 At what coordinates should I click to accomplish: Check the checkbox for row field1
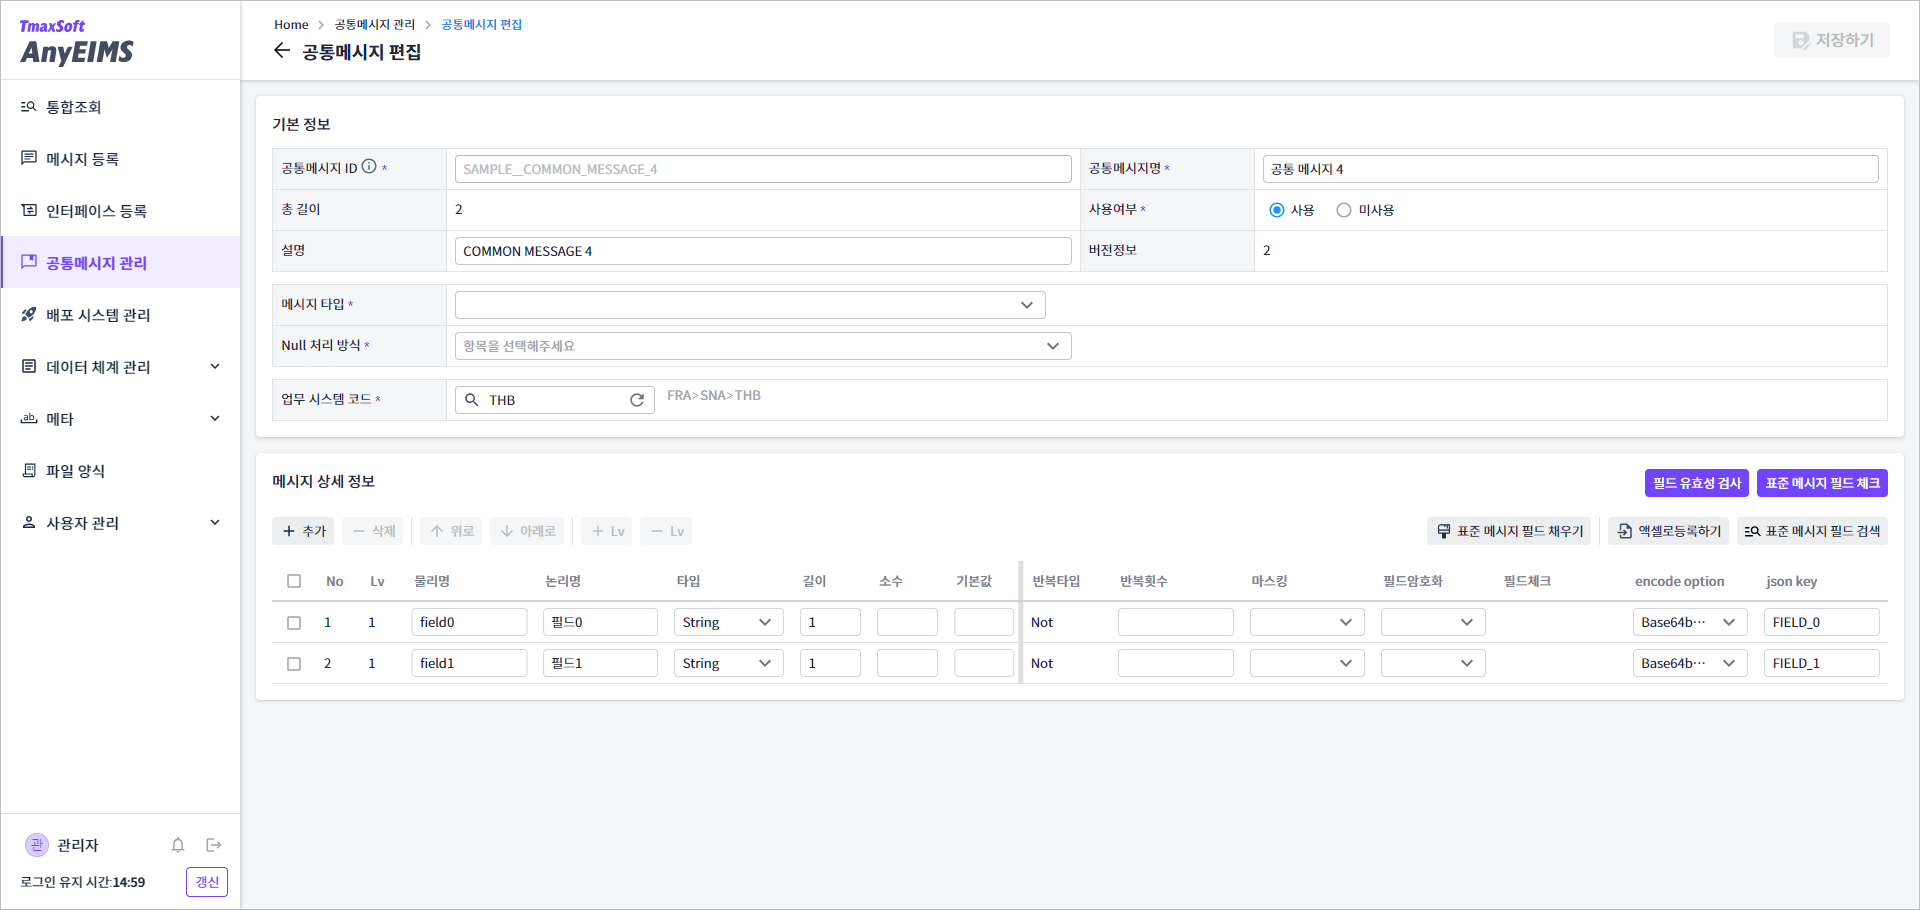point(294,663)
